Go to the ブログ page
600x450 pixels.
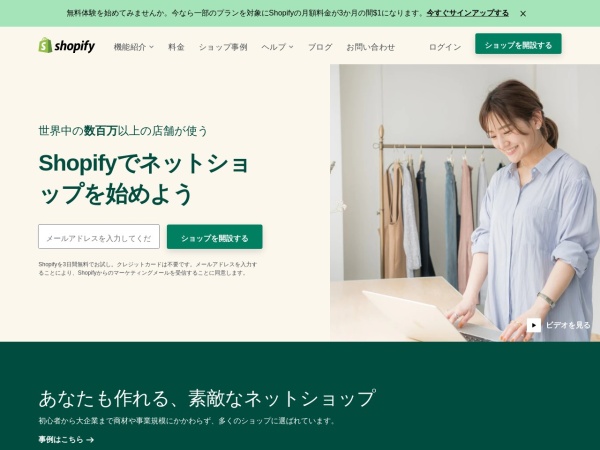(x=320, y=47)
